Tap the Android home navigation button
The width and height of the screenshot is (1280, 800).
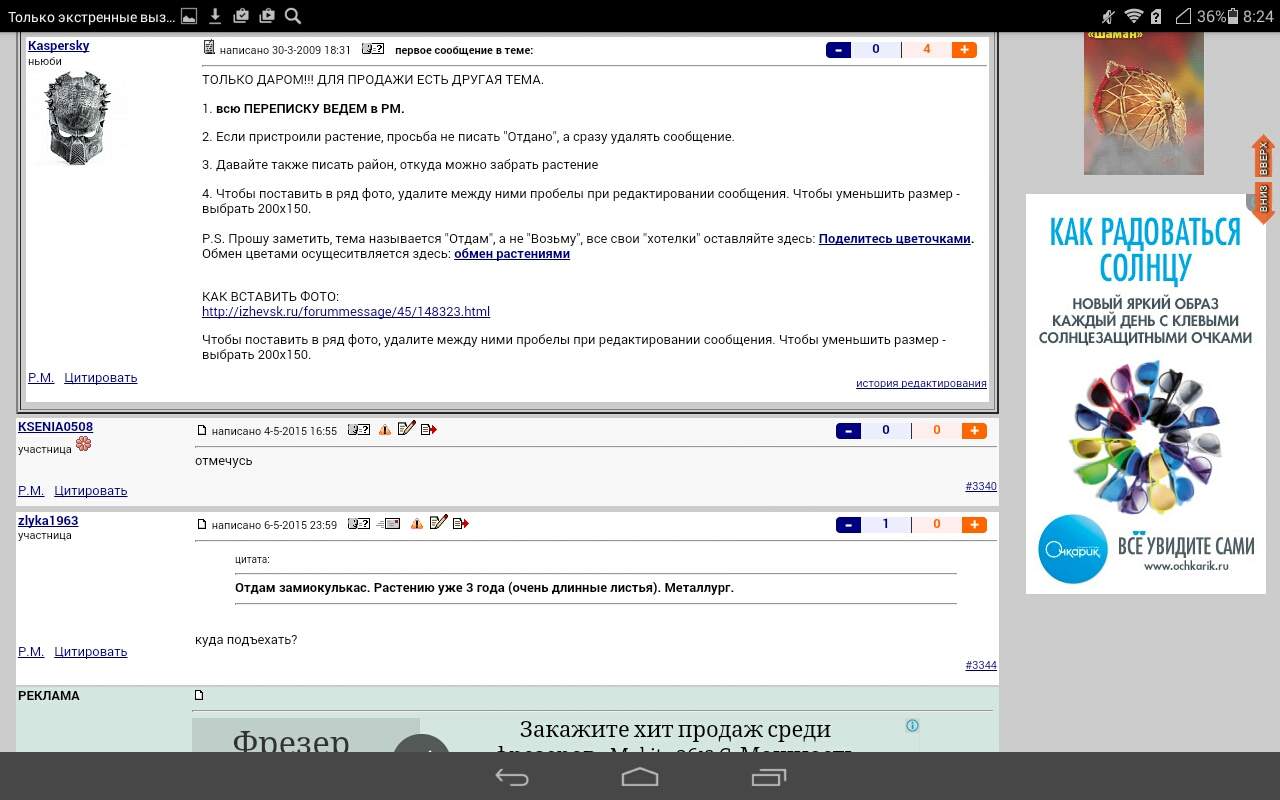click(x=640, y=777)
